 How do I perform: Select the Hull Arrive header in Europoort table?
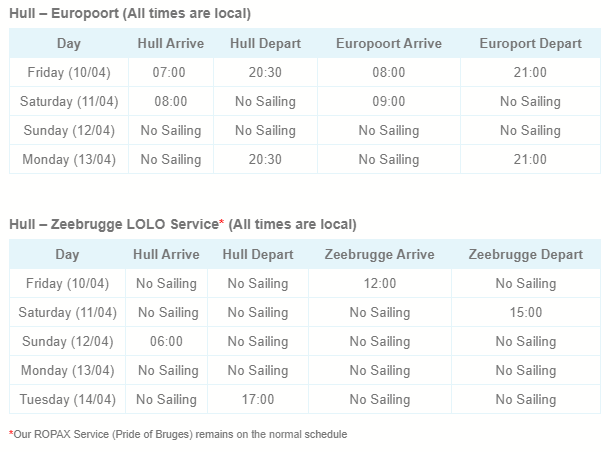pyautogui.click(x=171, y=43)
